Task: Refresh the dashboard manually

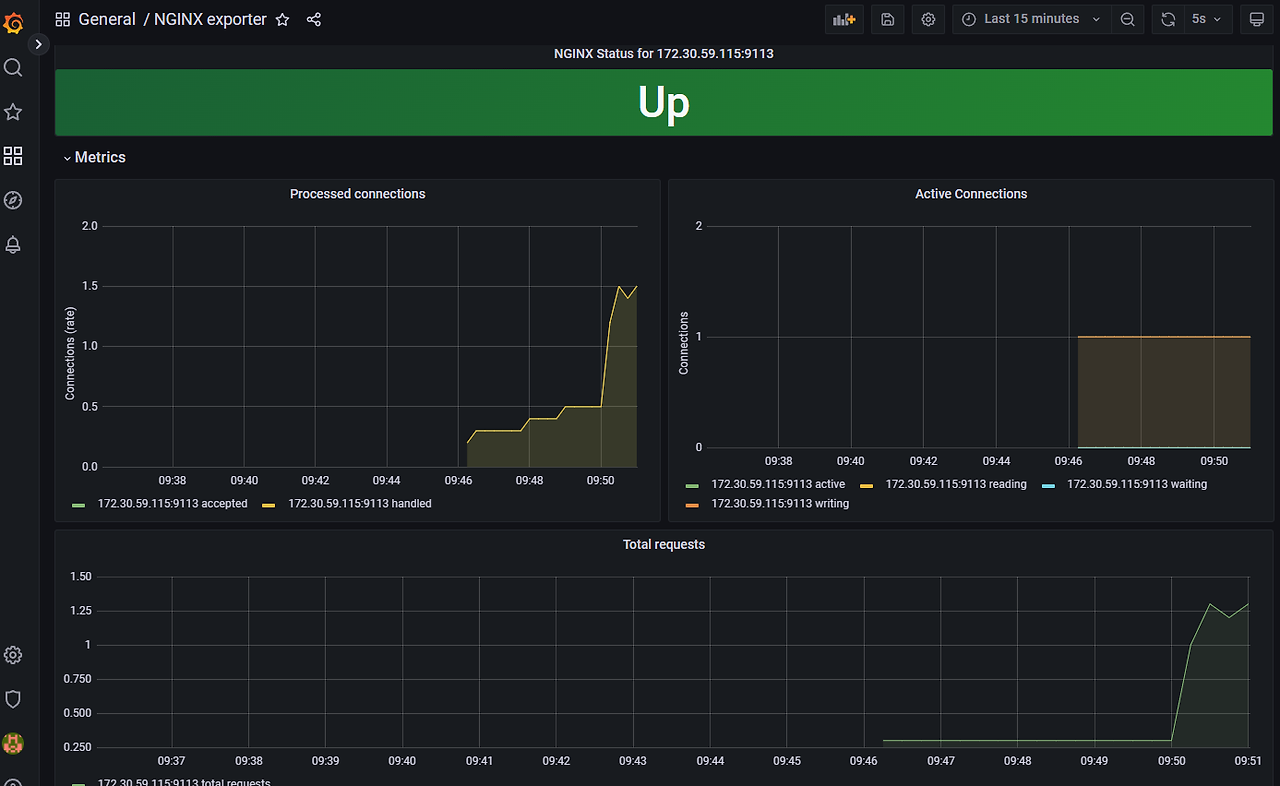Action: click(x=1167, y=19)
